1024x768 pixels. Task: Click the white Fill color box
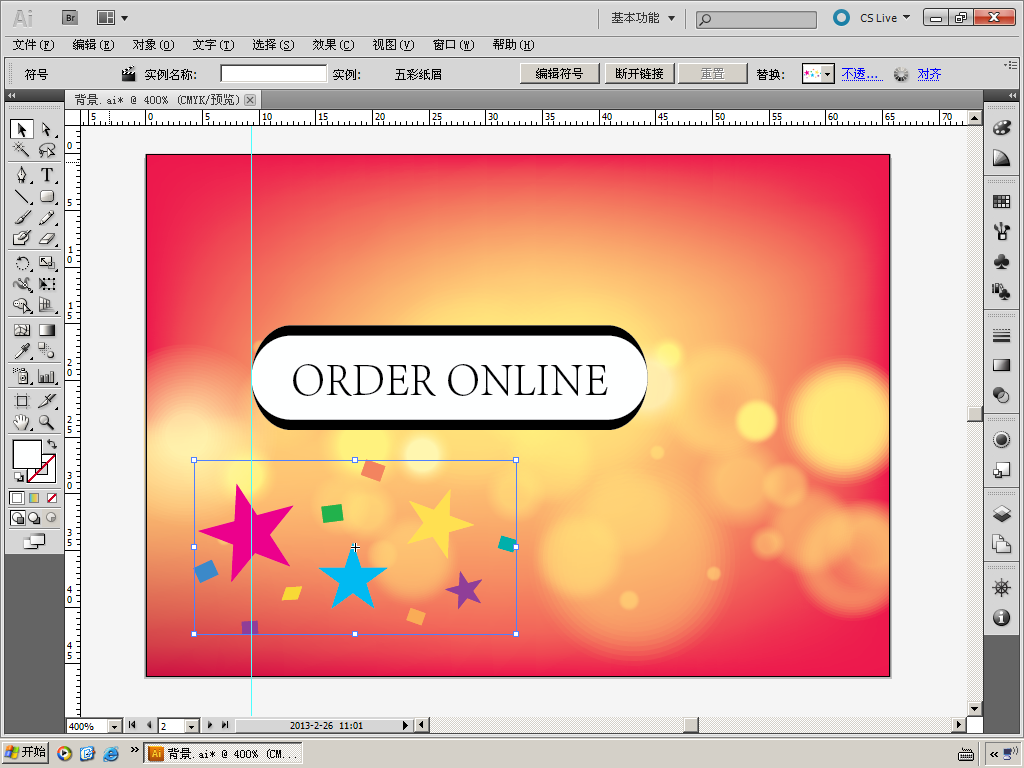coord(27,454)
